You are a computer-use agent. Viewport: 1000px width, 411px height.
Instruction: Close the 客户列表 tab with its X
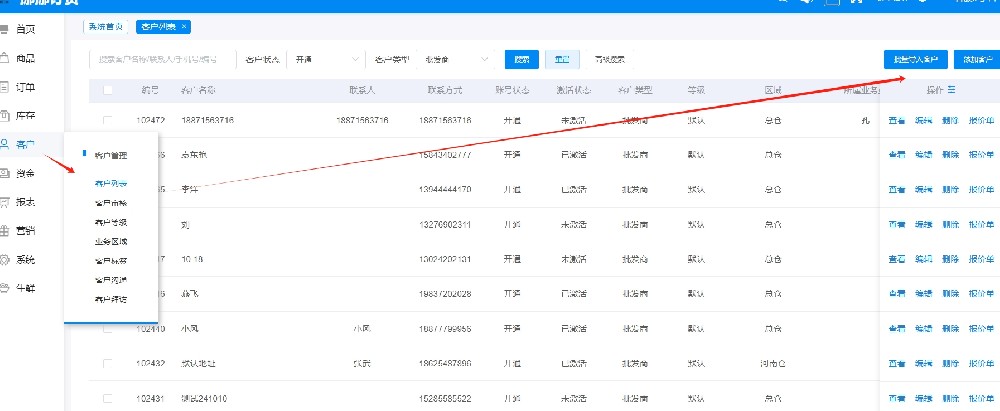[184, 26]
